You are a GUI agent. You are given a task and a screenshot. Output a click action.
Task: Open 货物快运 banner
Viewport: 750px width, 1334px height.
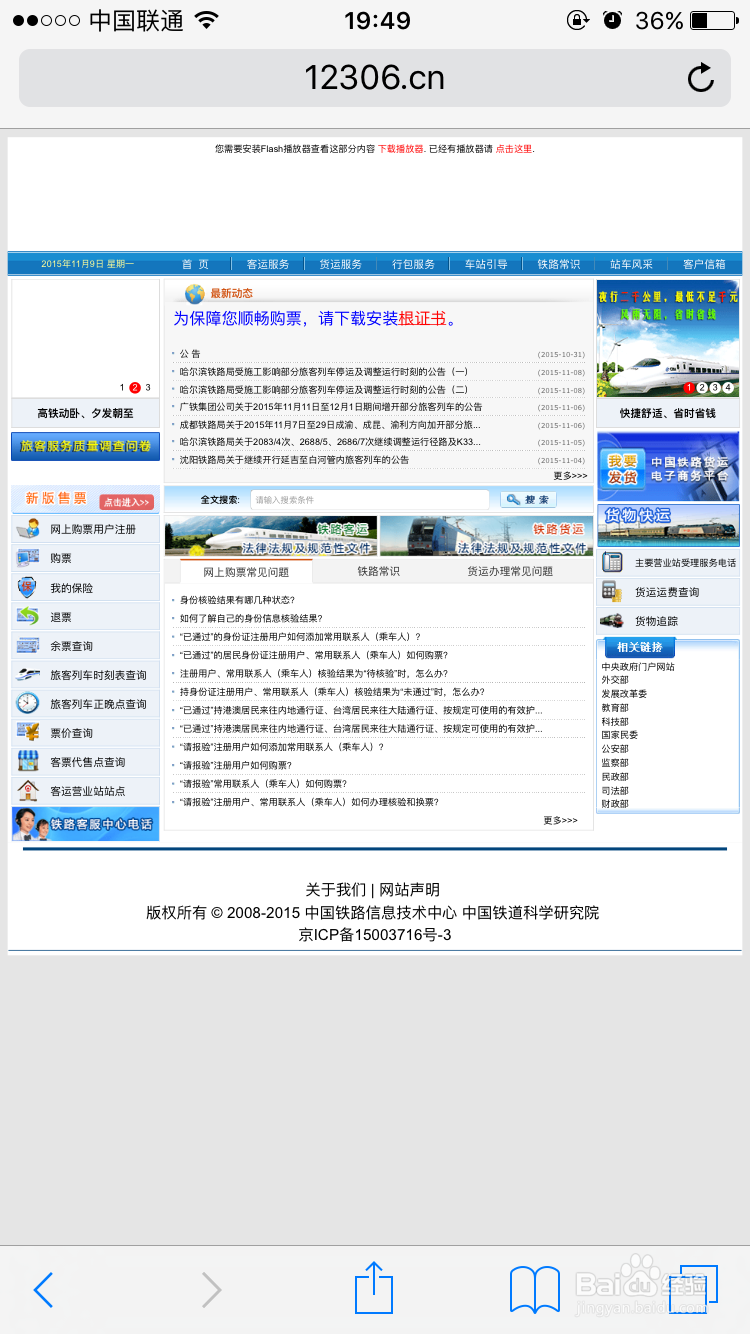coord(668,525)
